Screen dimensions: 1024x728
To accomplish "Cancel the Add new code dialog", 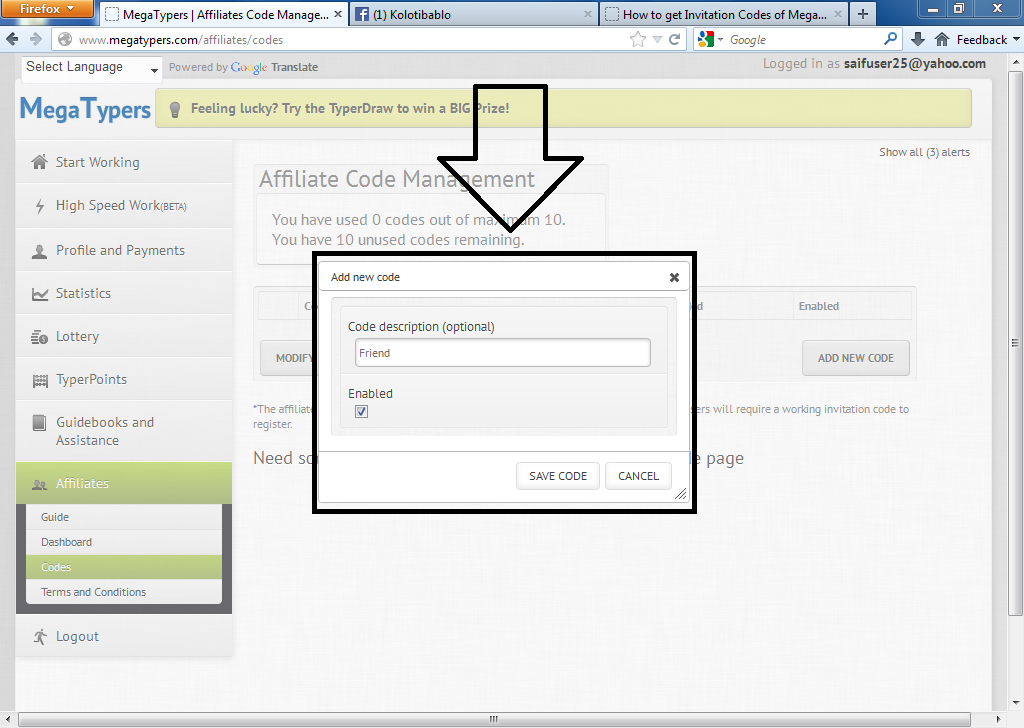I will pyautogui.click(x=638, y=476).
